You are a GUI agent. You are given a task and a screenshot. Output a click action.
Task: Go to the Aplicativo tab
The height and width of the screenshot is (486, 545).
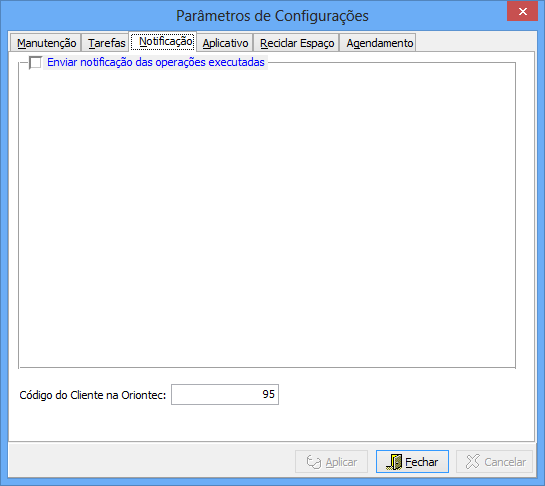225,43
